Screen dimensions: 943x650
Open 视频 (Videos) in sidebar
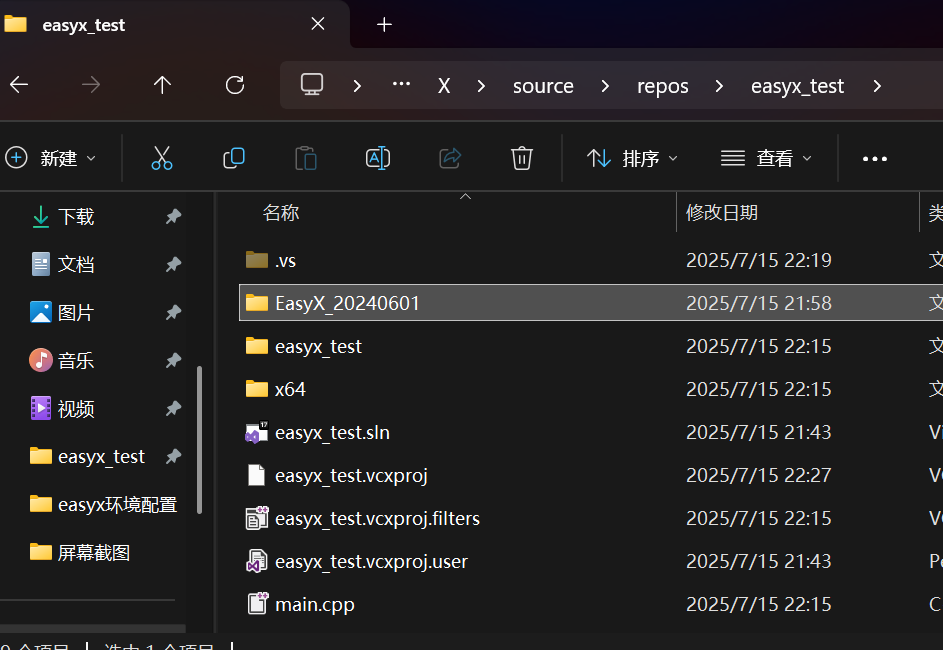(x=76, y=409)
